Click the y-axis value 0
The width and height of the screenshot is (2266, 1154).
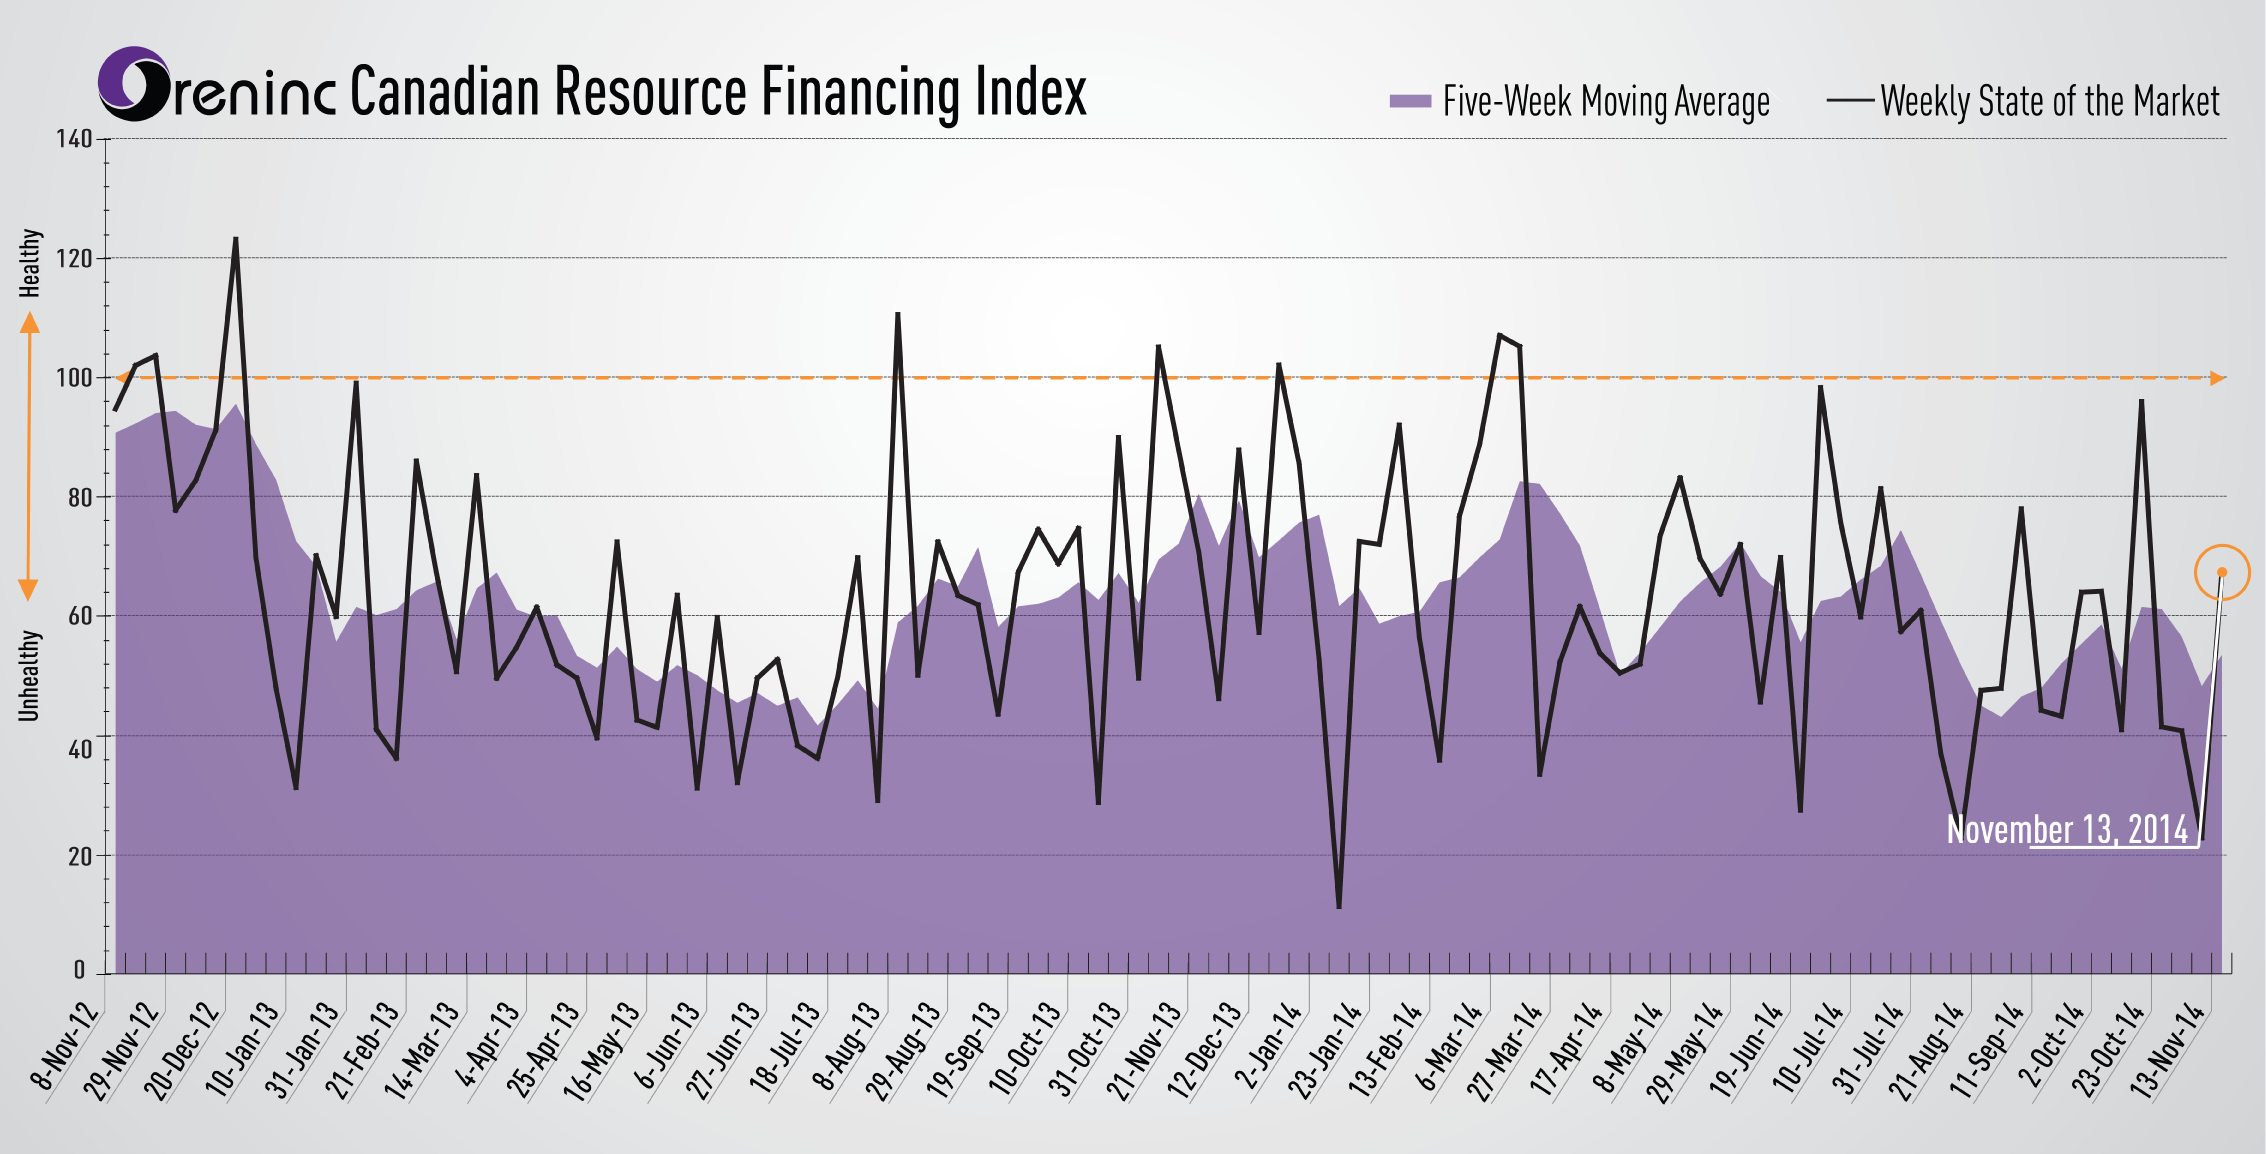click(79, 970)
